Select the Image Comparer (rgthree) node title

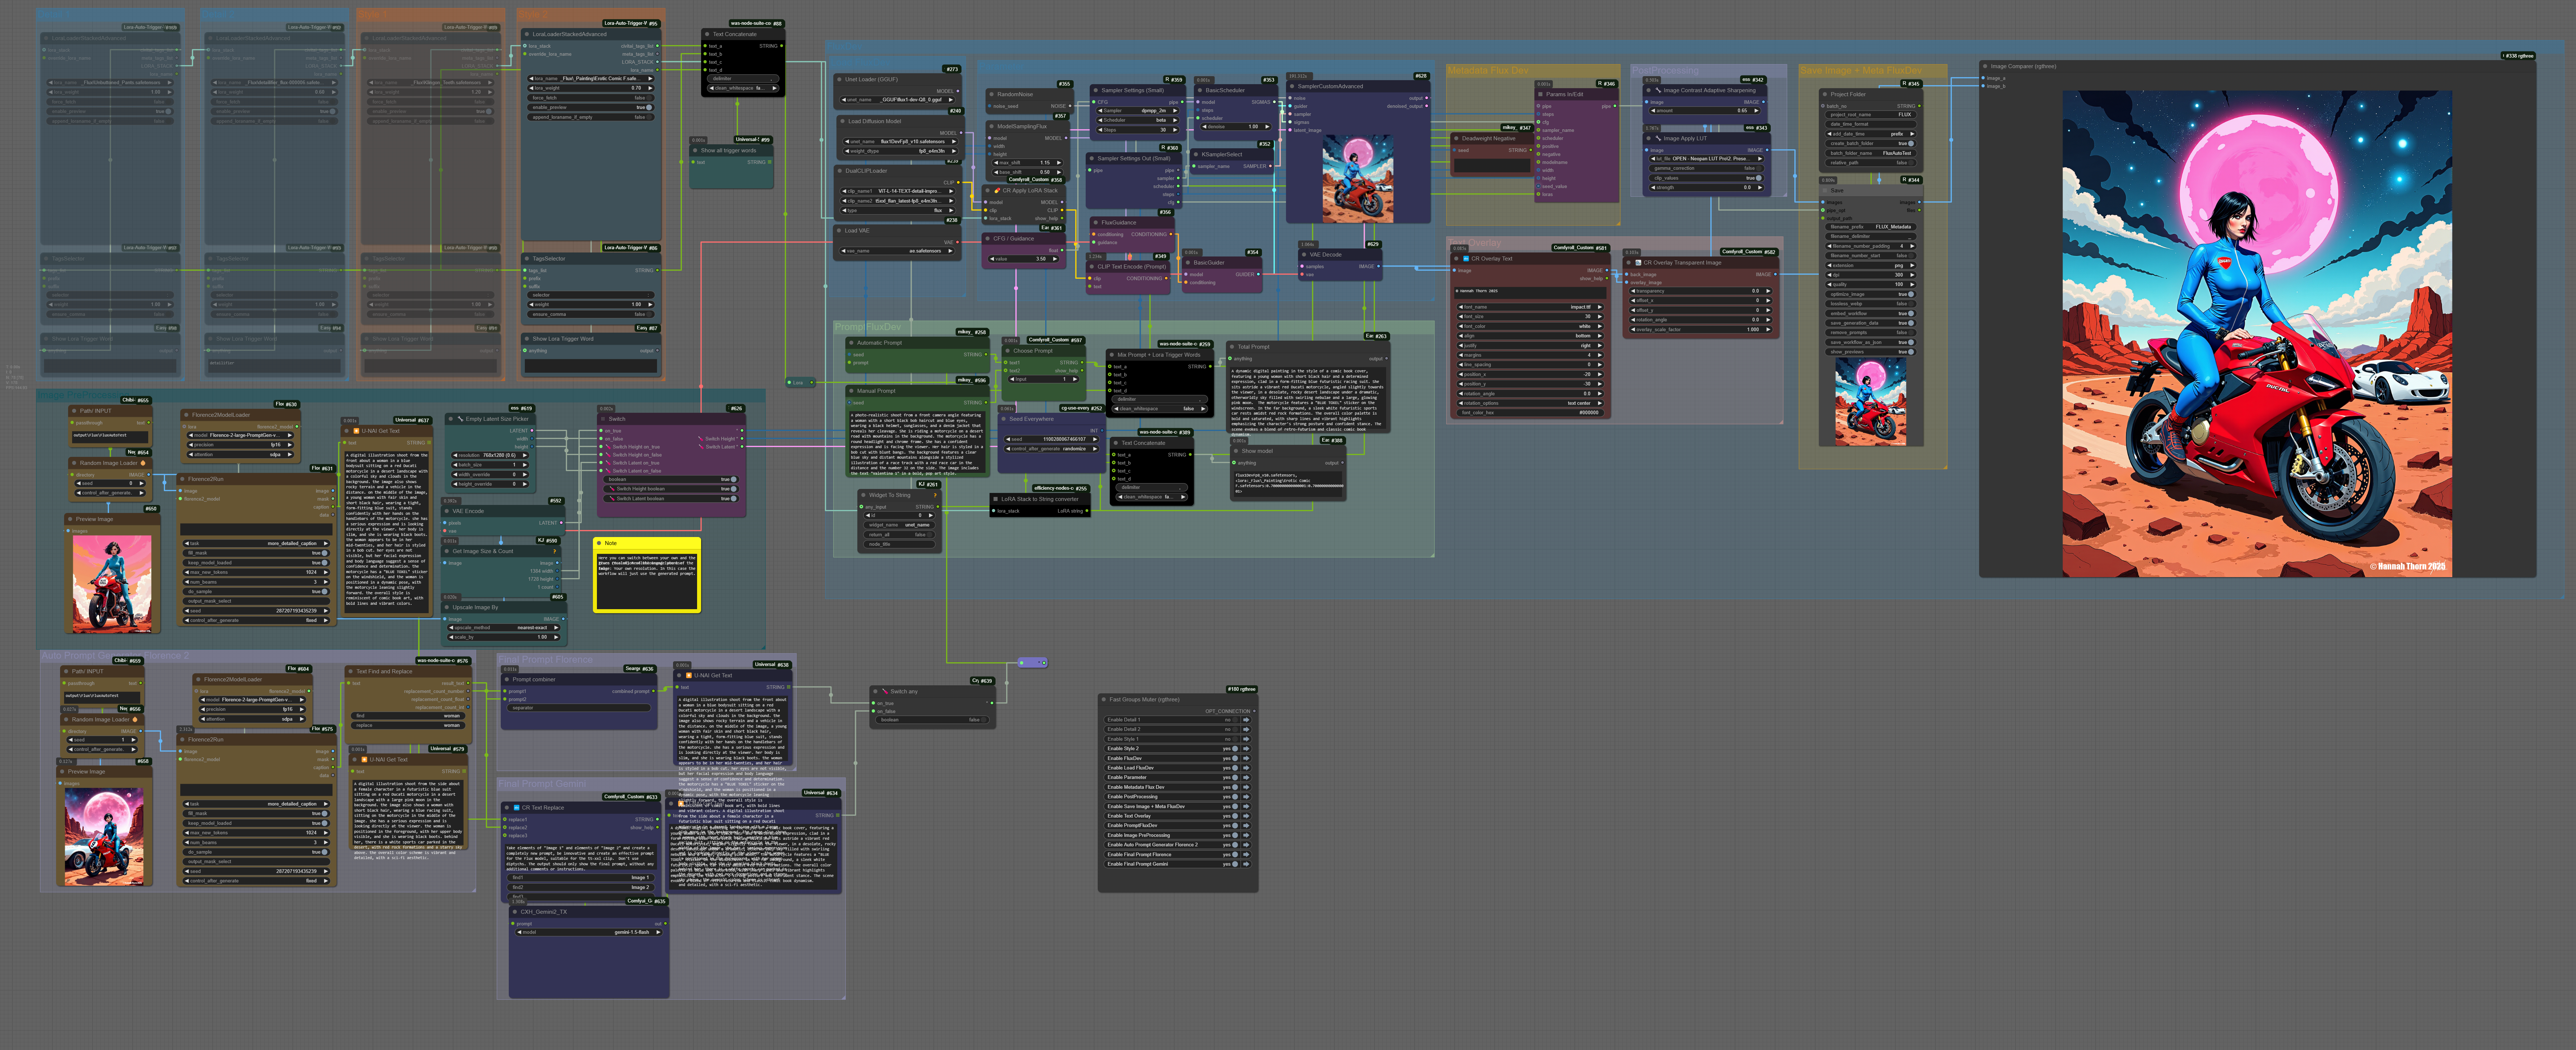coord(2023,66)
